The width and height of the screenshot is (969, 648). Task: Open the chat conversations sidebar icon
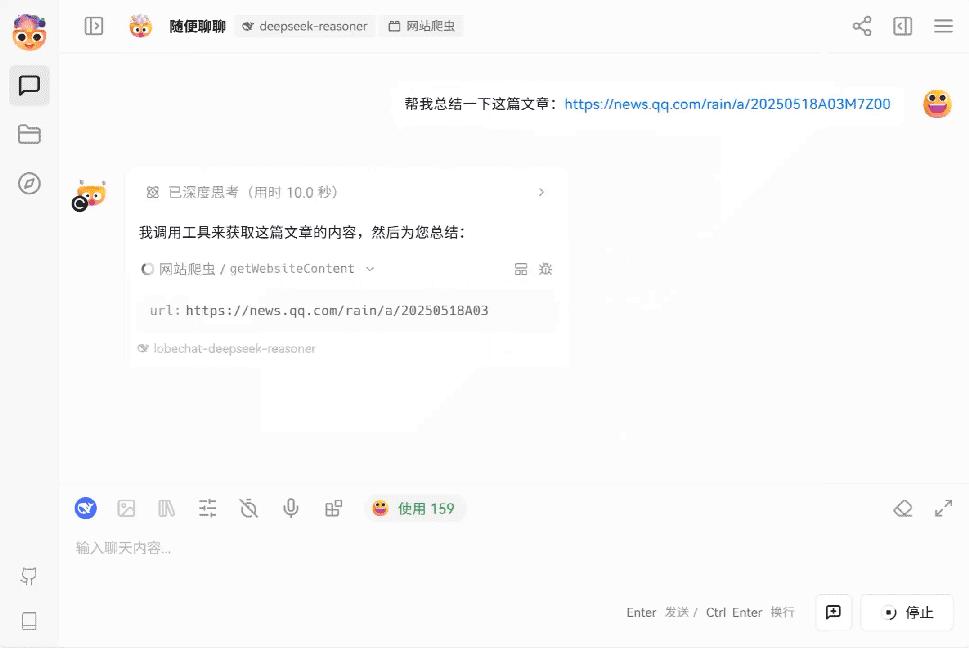tap(29, 86)
